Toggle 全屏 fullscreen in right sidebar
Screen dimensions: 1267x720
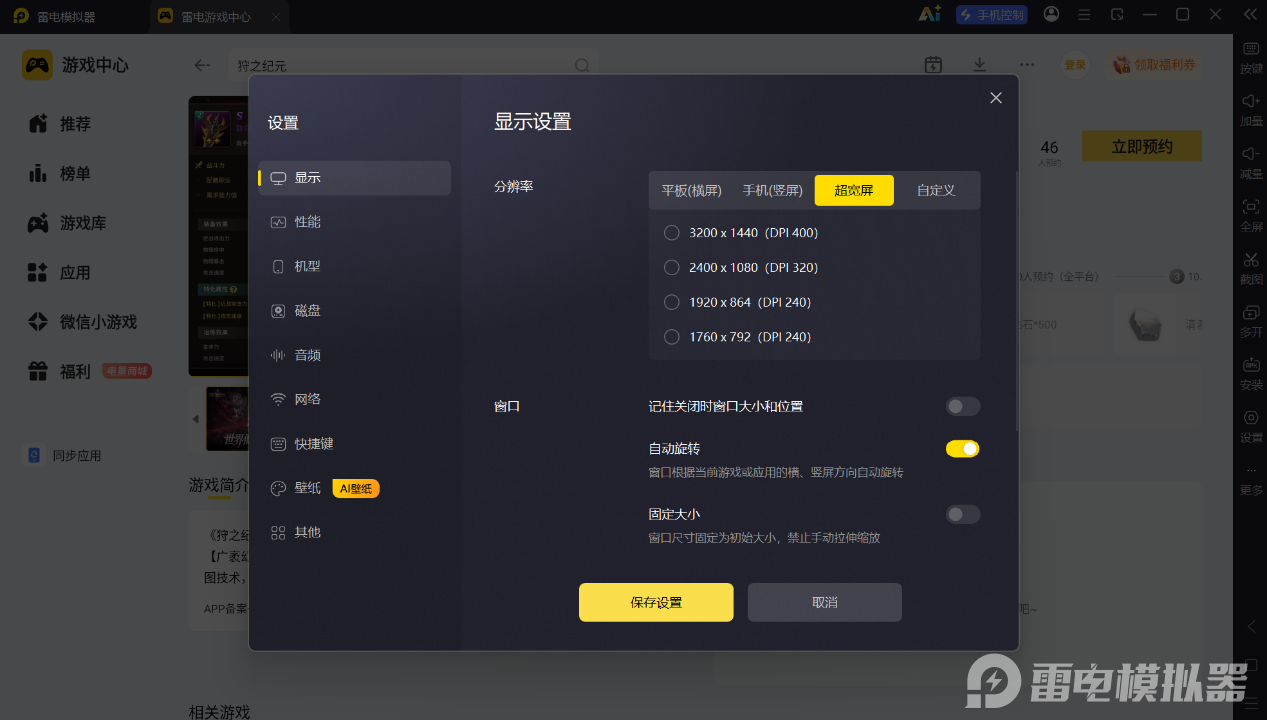click(1251, 215)
